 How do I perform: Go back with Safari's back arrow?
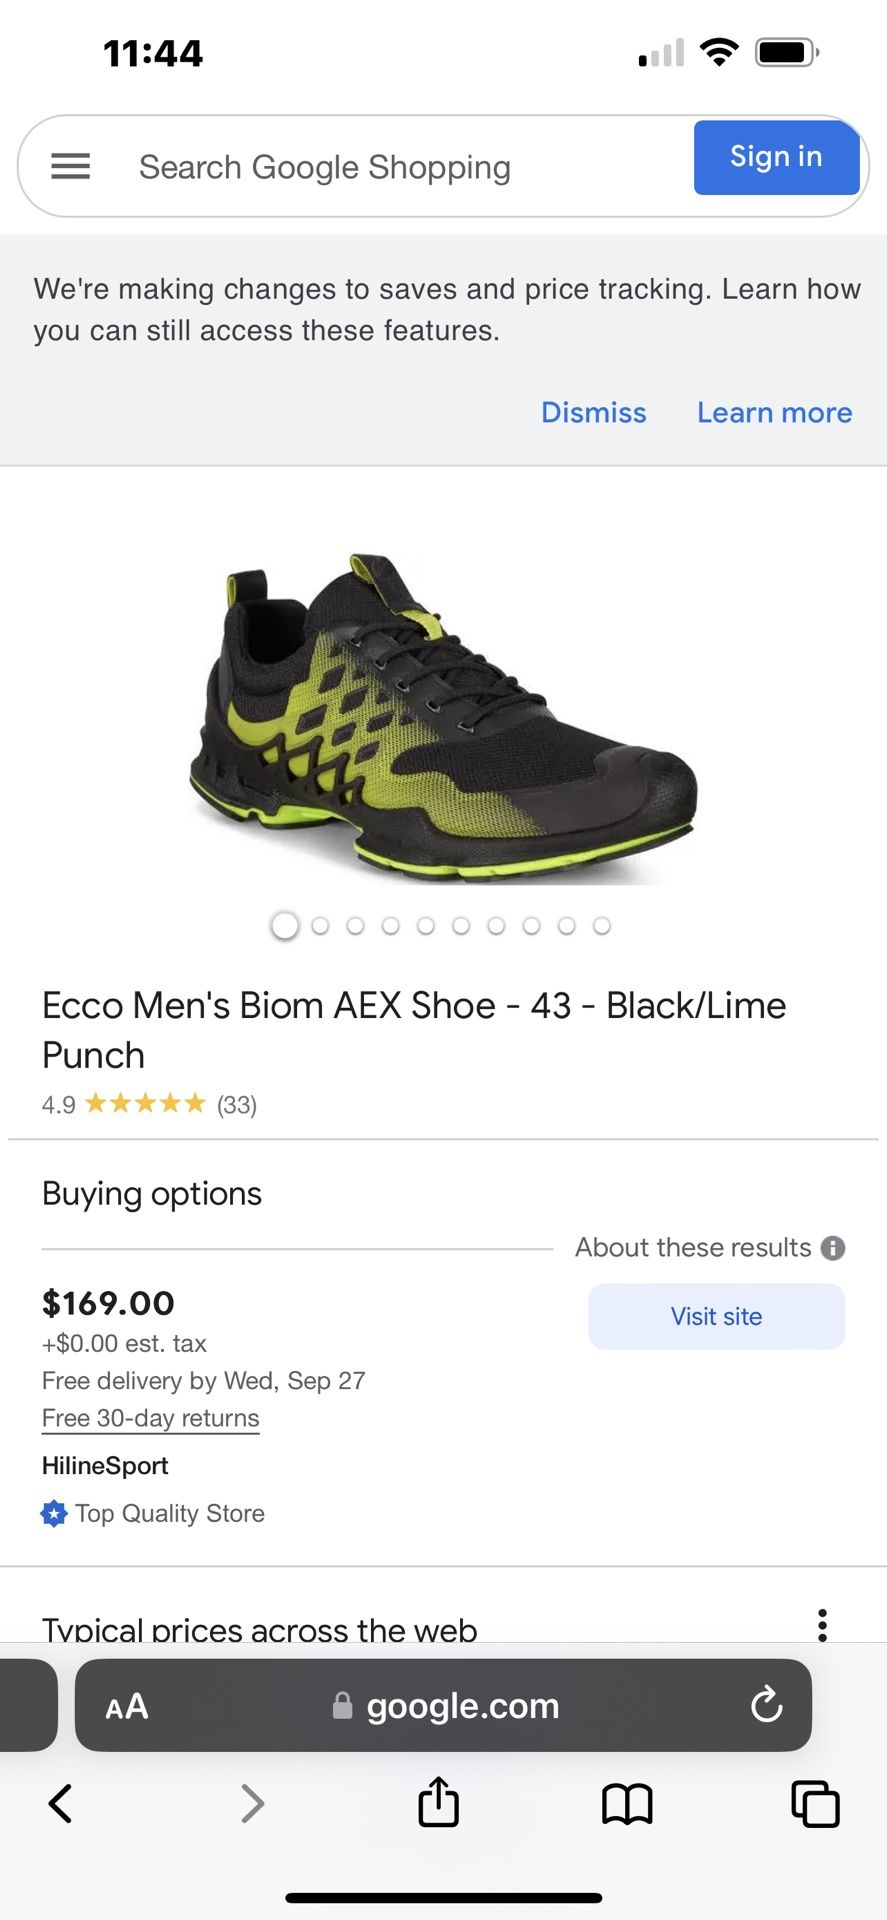(x=60, y=1804)
